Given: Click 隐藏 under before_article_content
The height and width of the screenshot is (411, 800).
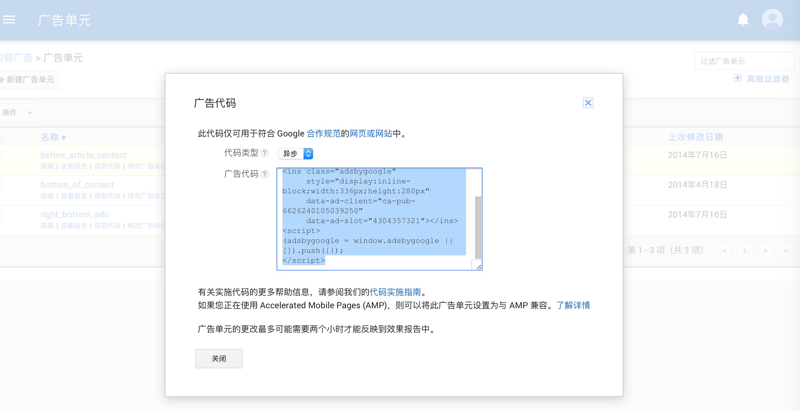Looking at the screenshot, I should pos(47,166).
